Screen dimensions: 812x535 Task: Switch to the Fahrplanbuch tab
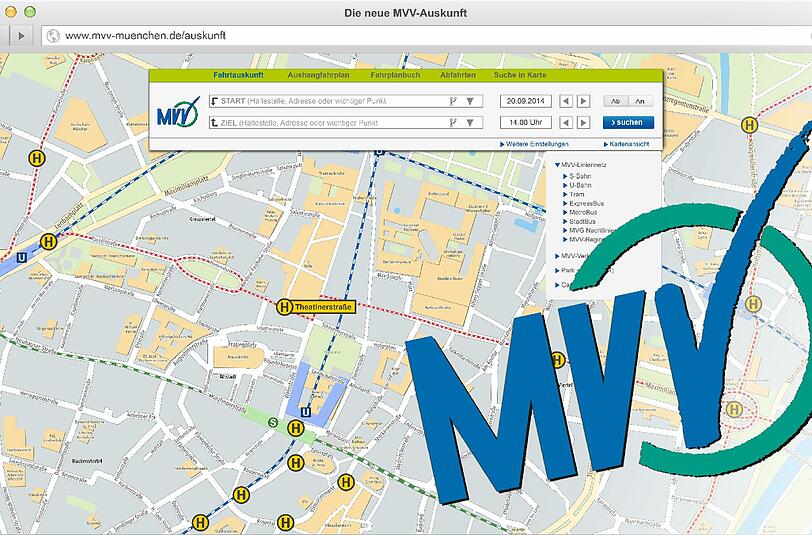pyautogui.click(x=395, y=75)
